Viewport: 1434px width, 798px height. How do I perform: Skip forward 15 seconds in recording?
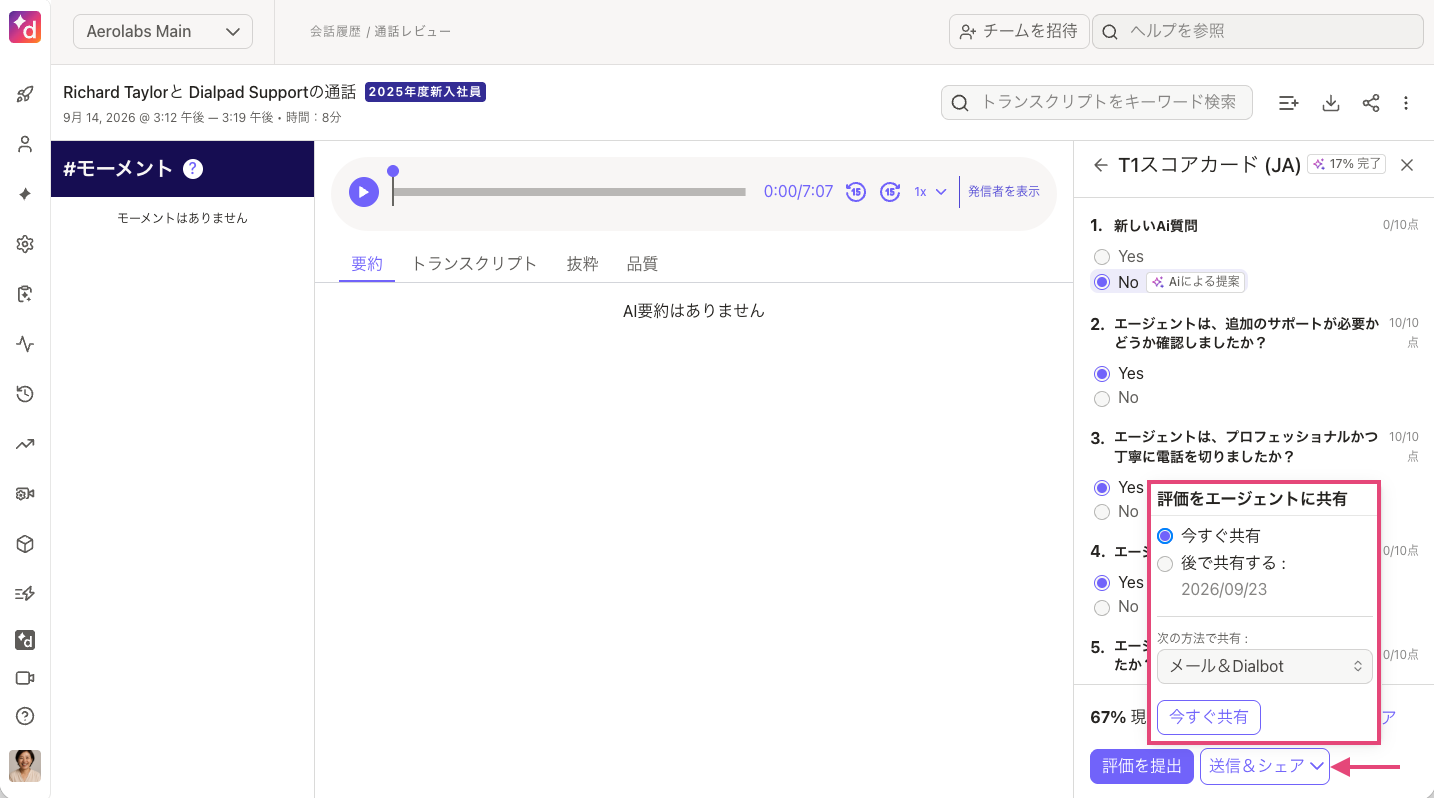pos(890,192)
